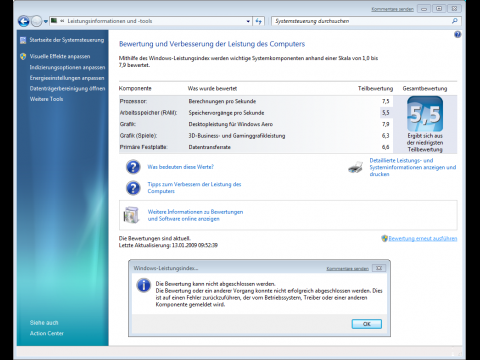480x360 pixels.
Task: Minimize the control panel window
Action: click(424, 9)
